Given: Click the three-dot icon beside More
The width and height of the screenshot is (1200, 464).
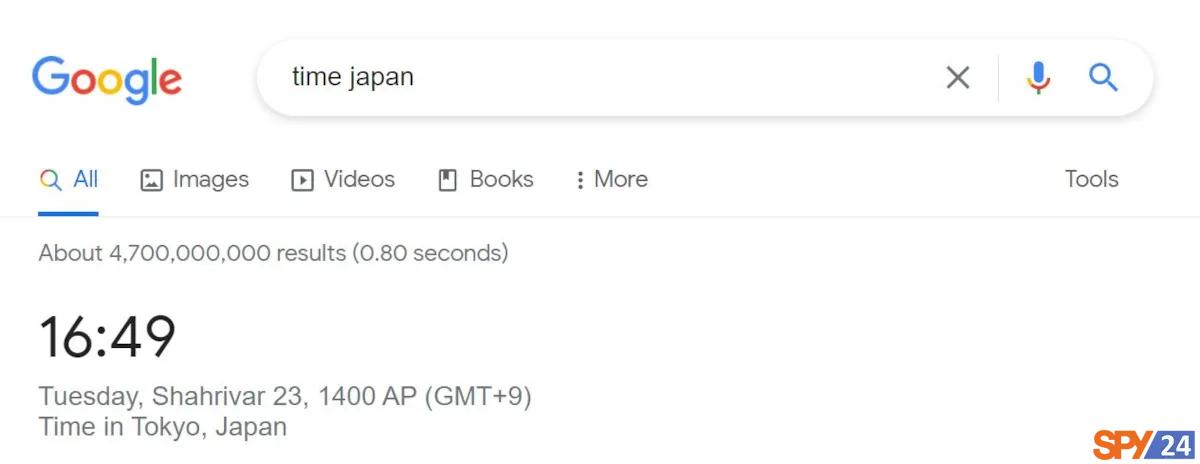Looking at the screenshot, I should (x=580, y=180).
